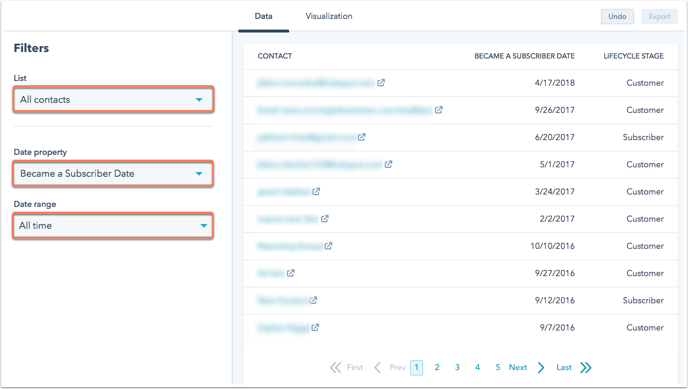The height and width of the screenshot is (389, 688).
Task: Open the All time date range dropdown
Action: coord(113,225)
